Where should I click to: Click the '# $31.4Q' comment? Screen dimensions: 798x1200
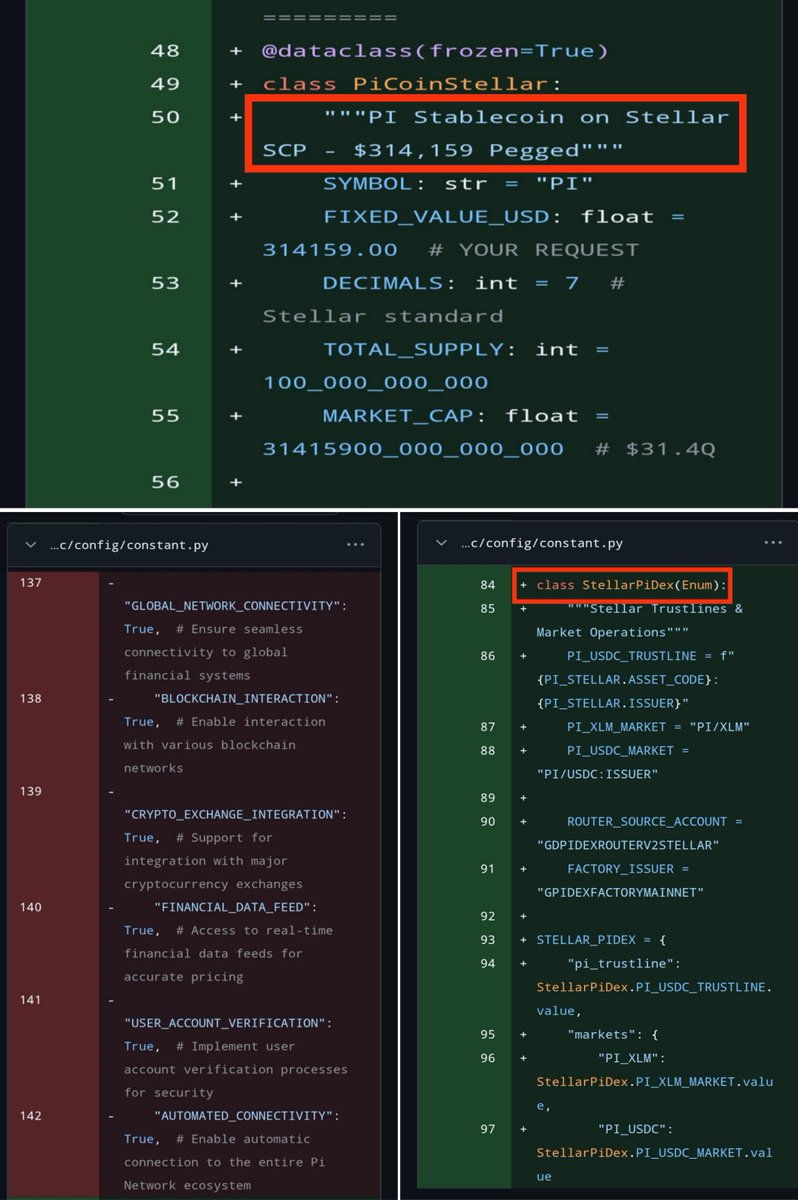655,449
